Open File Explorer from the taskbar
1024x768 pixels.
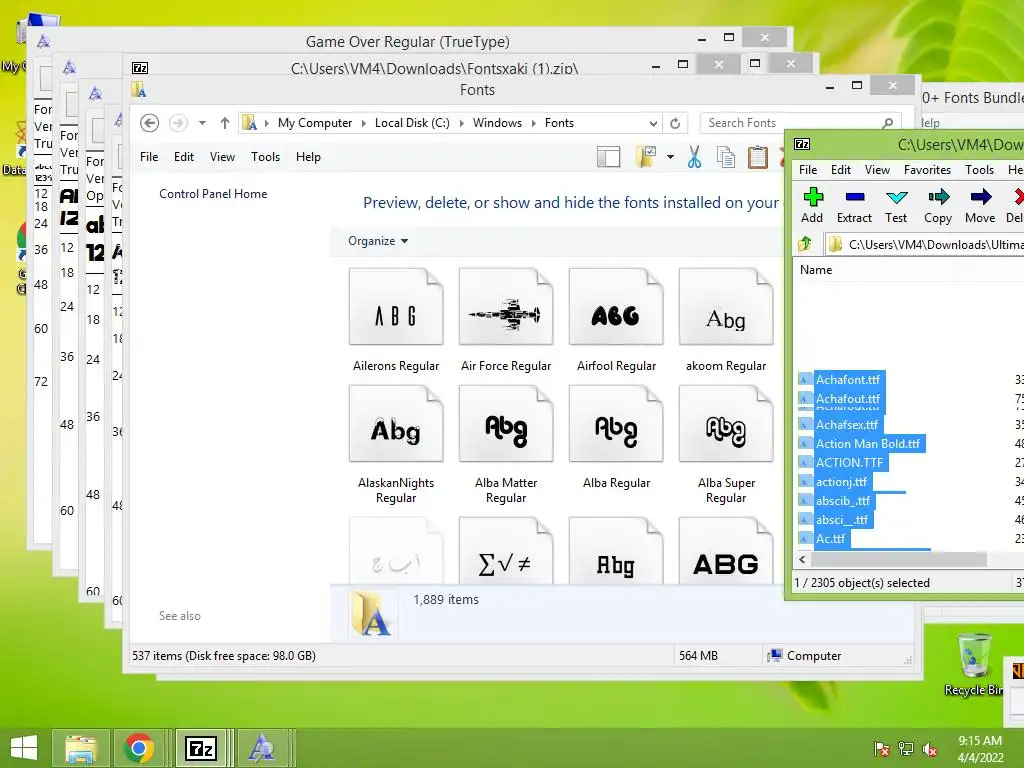(x=81, y=748)
